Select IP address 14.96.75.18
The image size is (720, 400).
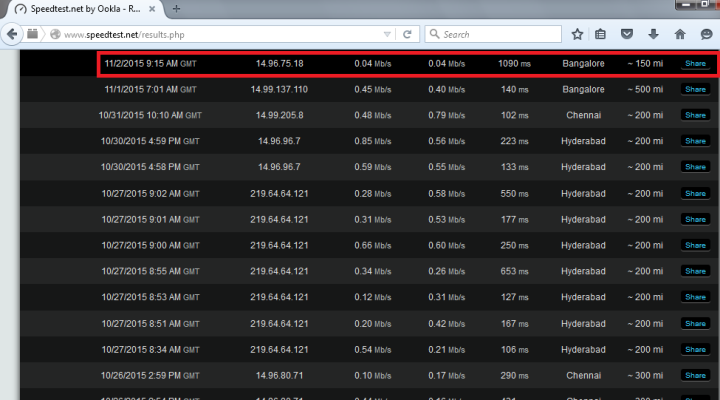tap(279, 63)
